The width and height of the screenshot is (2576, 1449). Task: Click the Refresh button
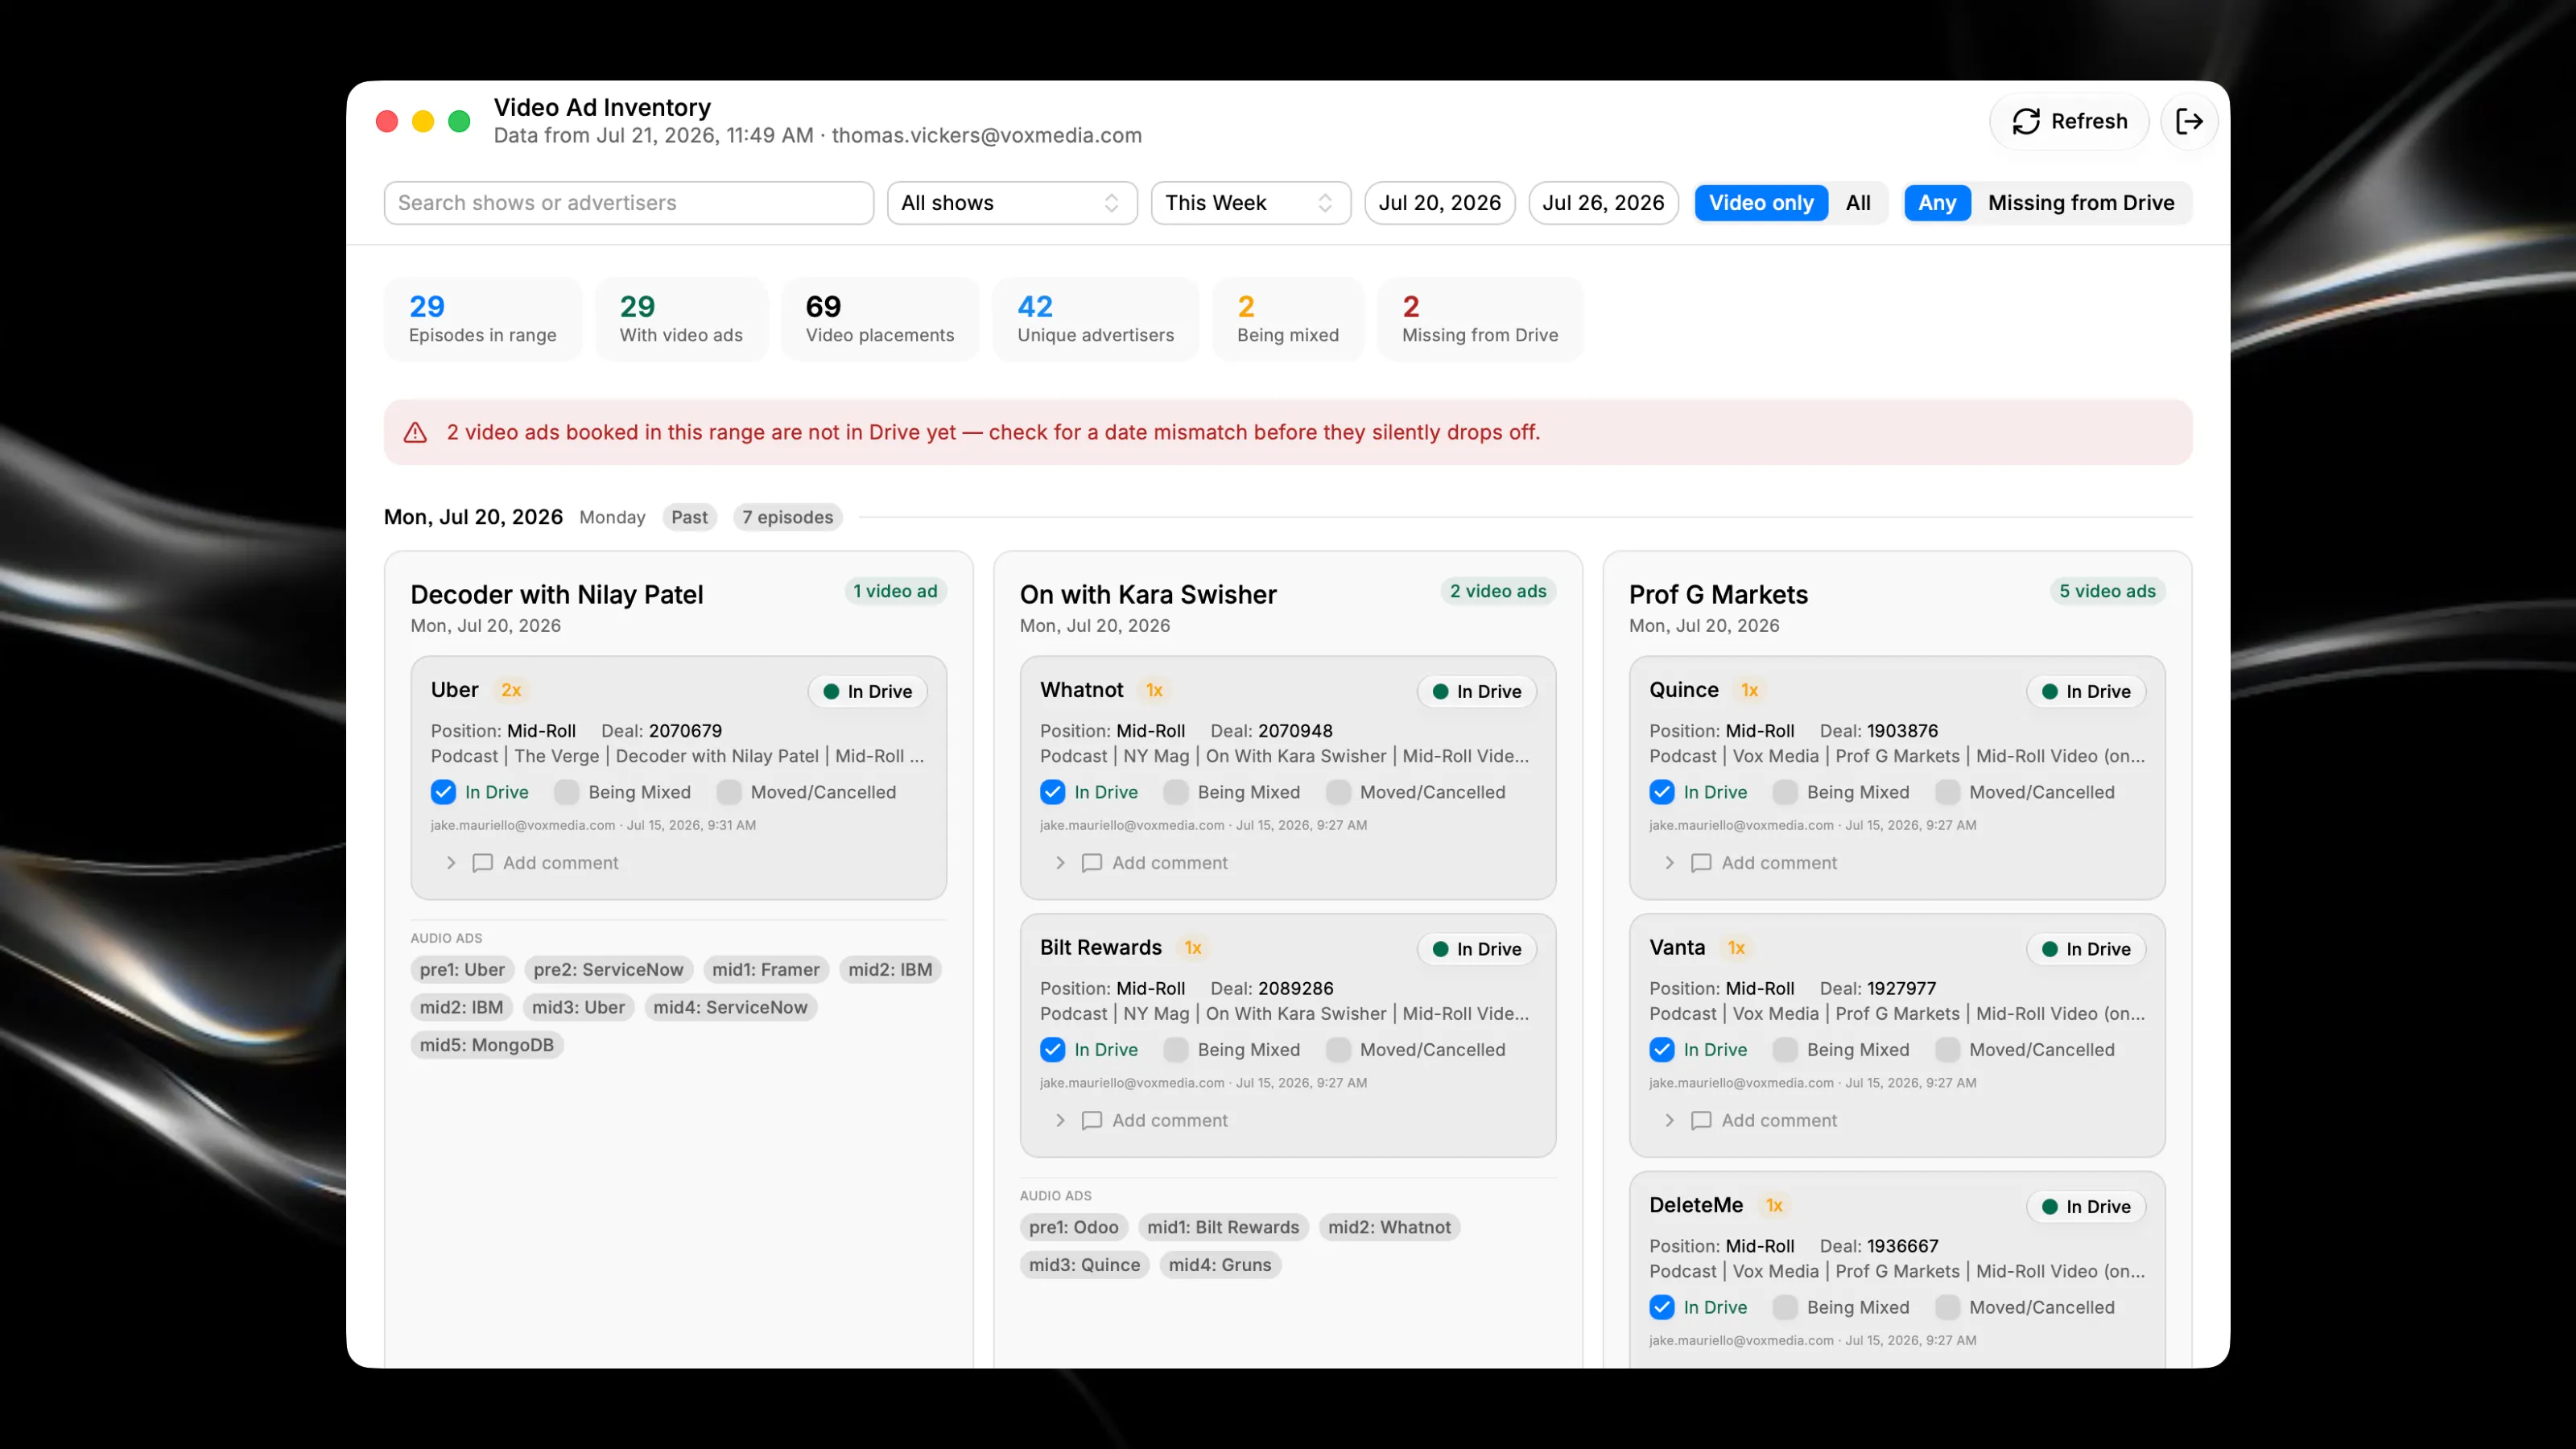click(2069, 121)
